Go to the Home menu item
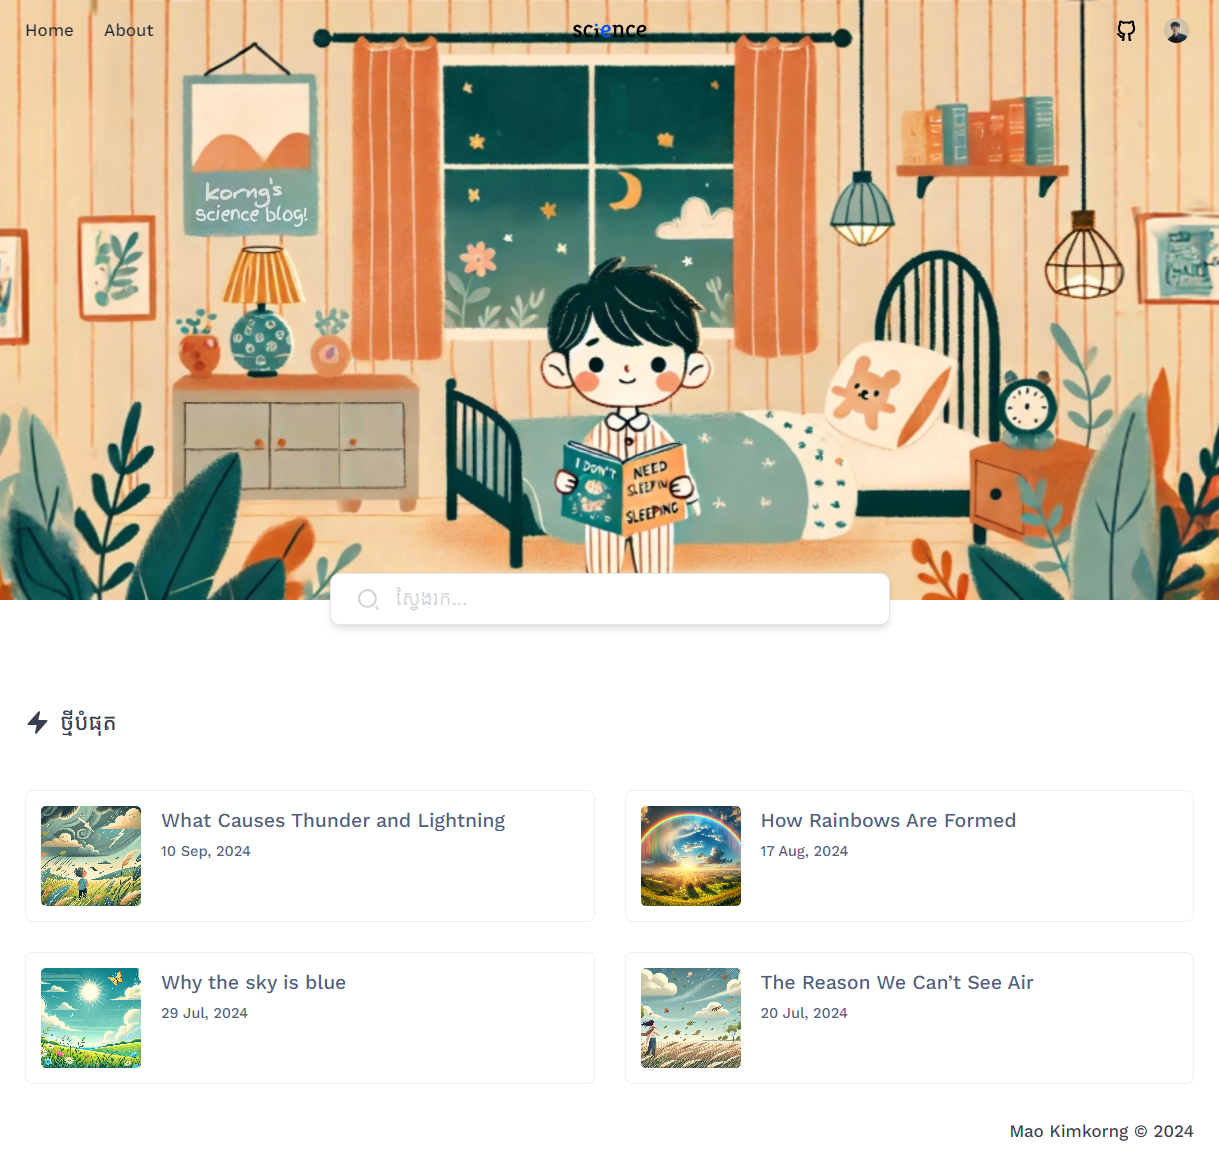The height and width of the screenshot is (1153, 1219). [49, 30]
